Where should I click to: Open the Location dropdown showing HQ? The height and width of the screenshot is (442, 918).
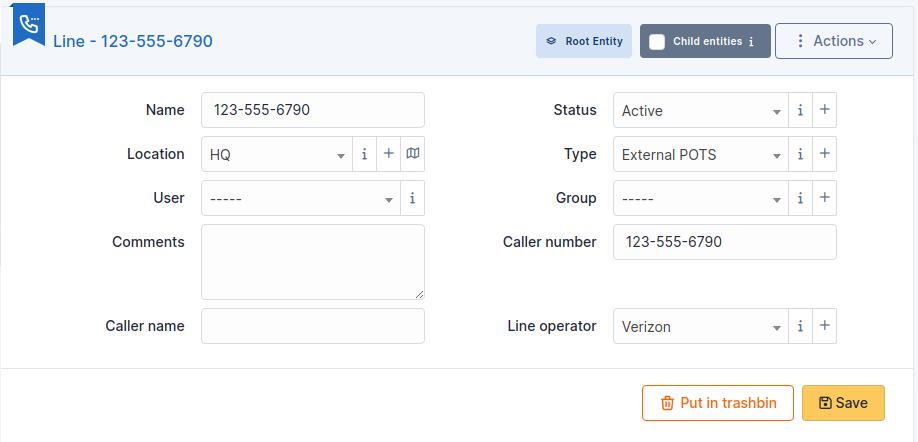tap(277, 154)
